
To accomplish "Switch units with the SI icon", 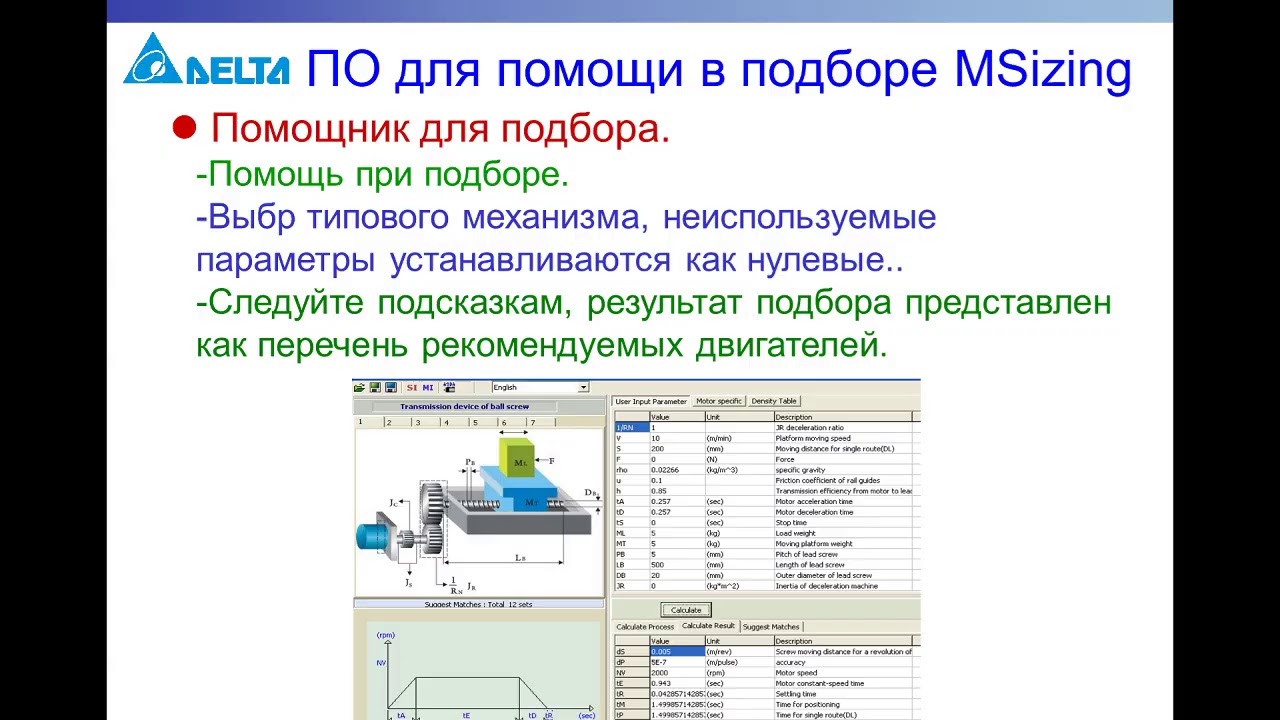I will tap(412, 387).
